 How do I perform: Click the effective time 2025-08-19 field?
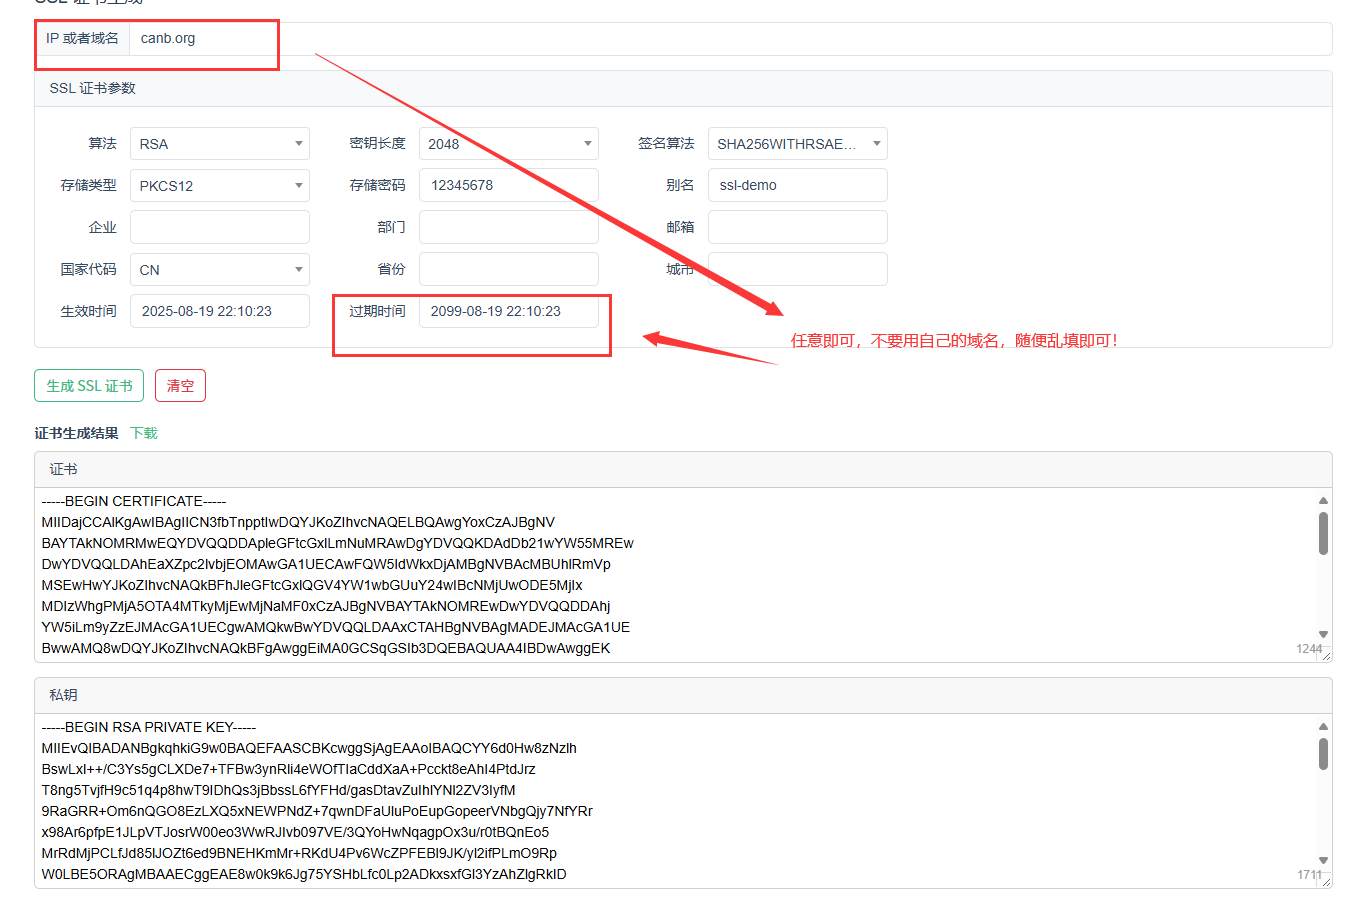tap(219, 311)
